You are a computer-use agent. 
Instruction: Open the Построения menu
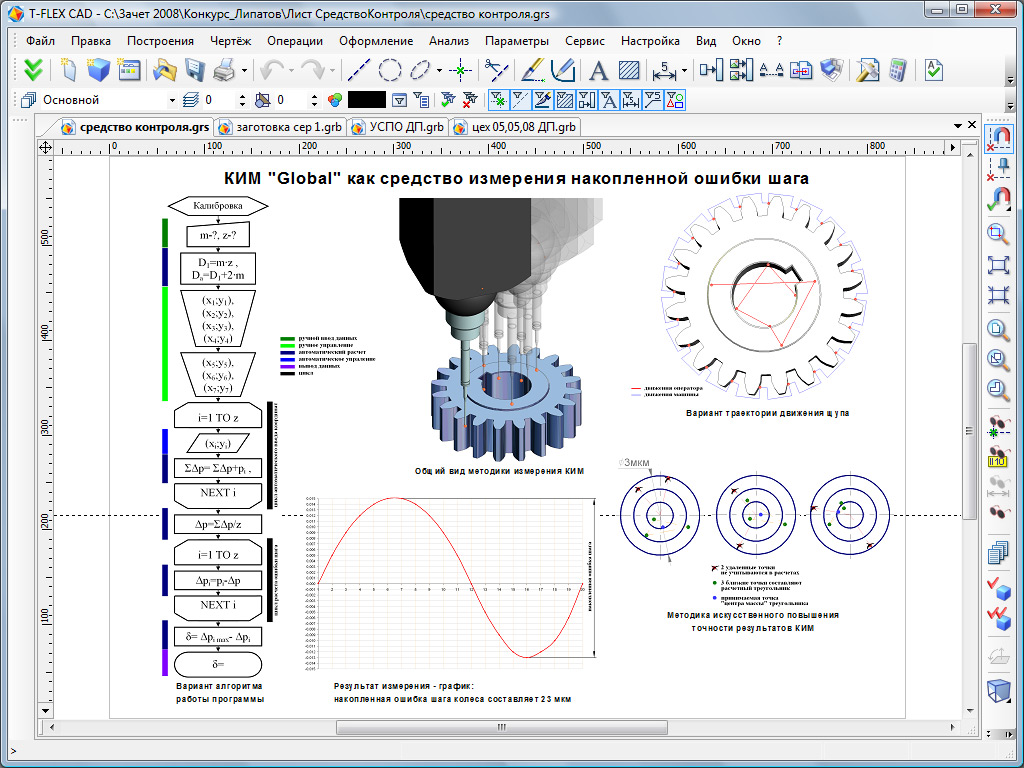pos(160,40)
